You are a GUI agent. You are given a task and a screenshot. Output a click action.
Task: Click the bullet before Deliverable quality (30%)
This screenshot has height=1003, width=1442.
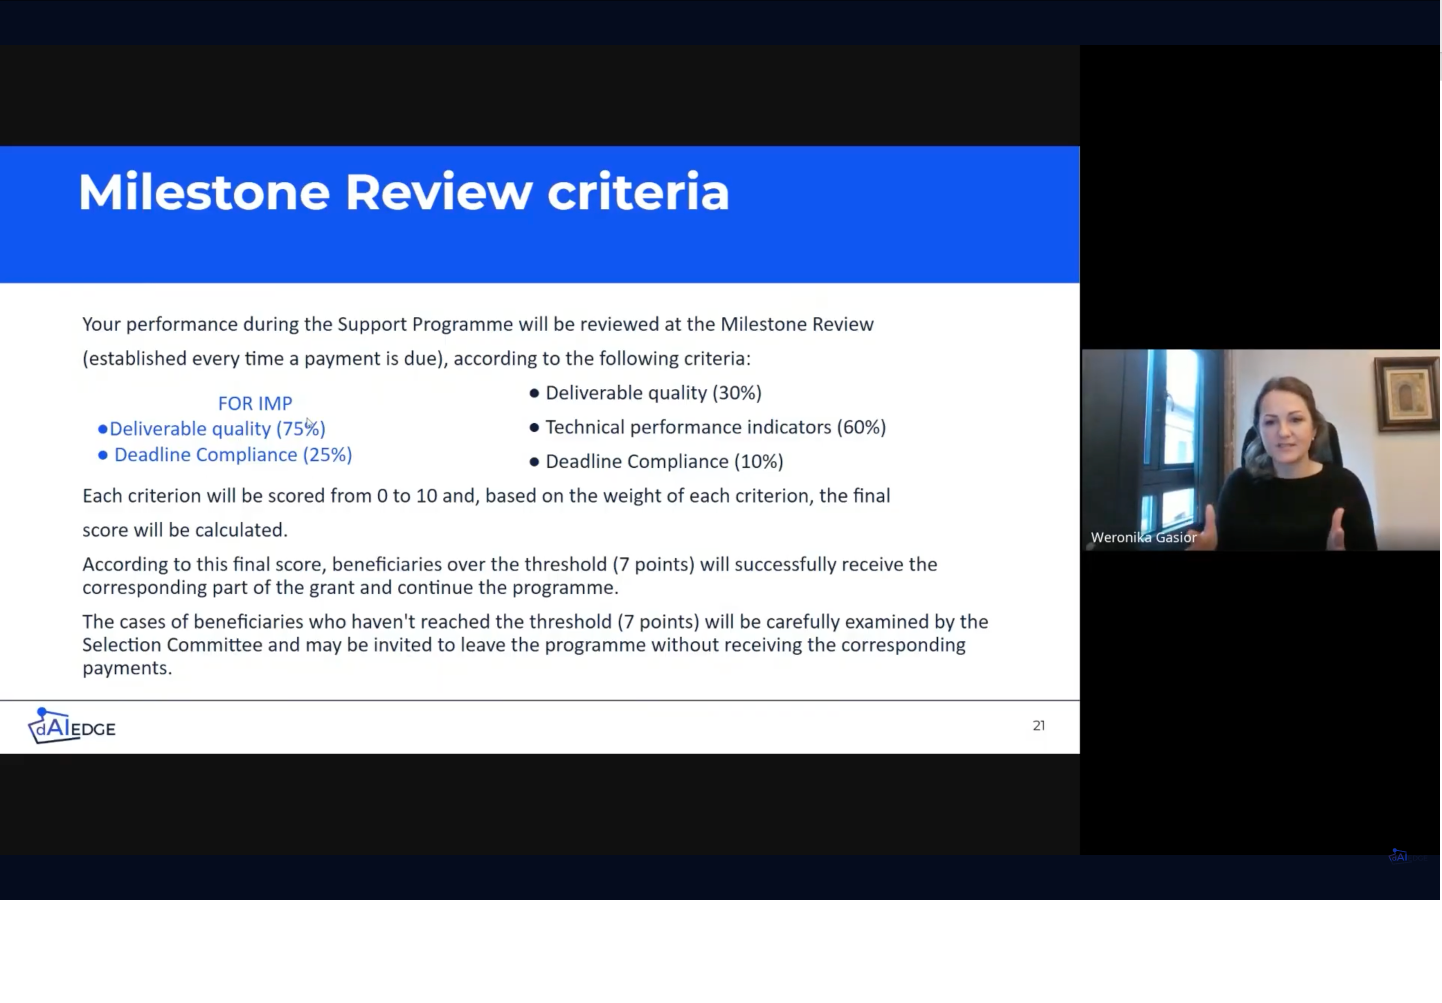(534, 393)
